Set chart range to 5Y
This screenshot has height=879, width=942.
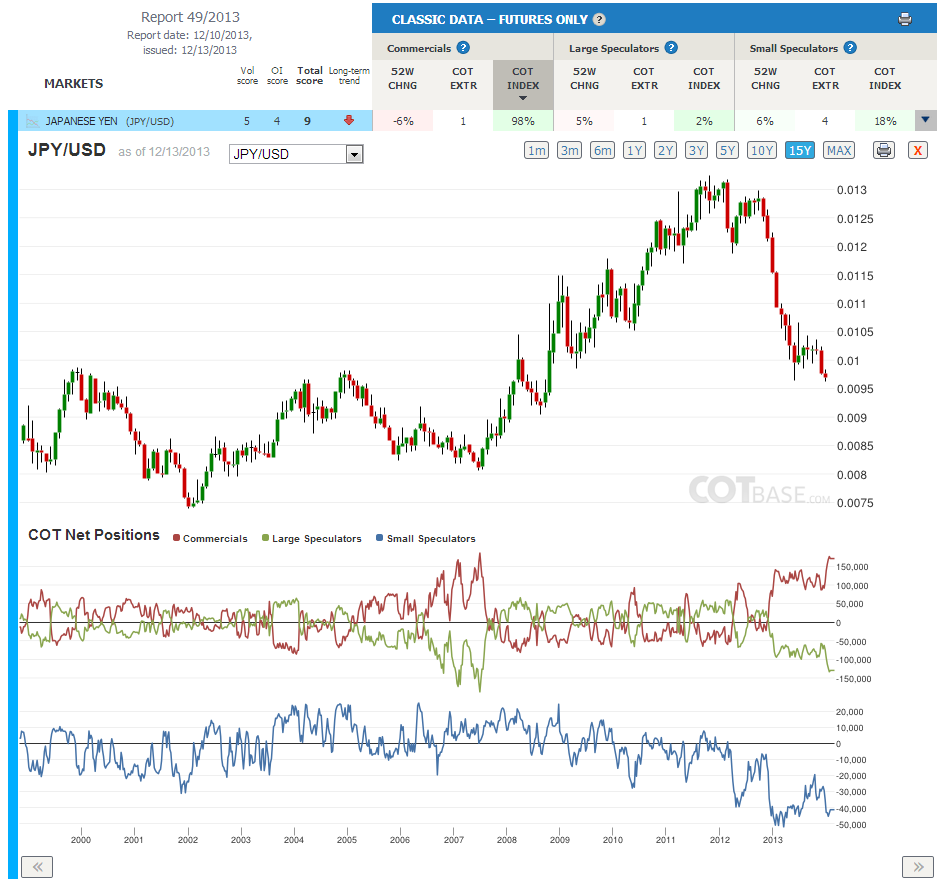728,150
